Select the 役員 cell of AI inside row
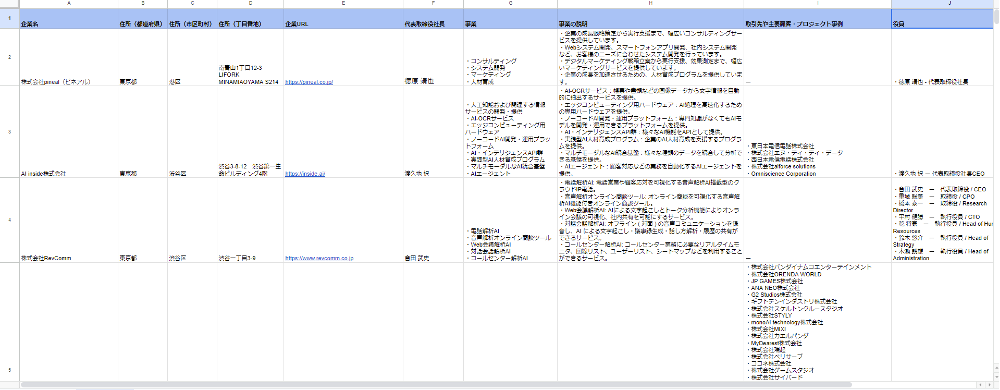The image size is (1000, 390). [x=943, y=132]
